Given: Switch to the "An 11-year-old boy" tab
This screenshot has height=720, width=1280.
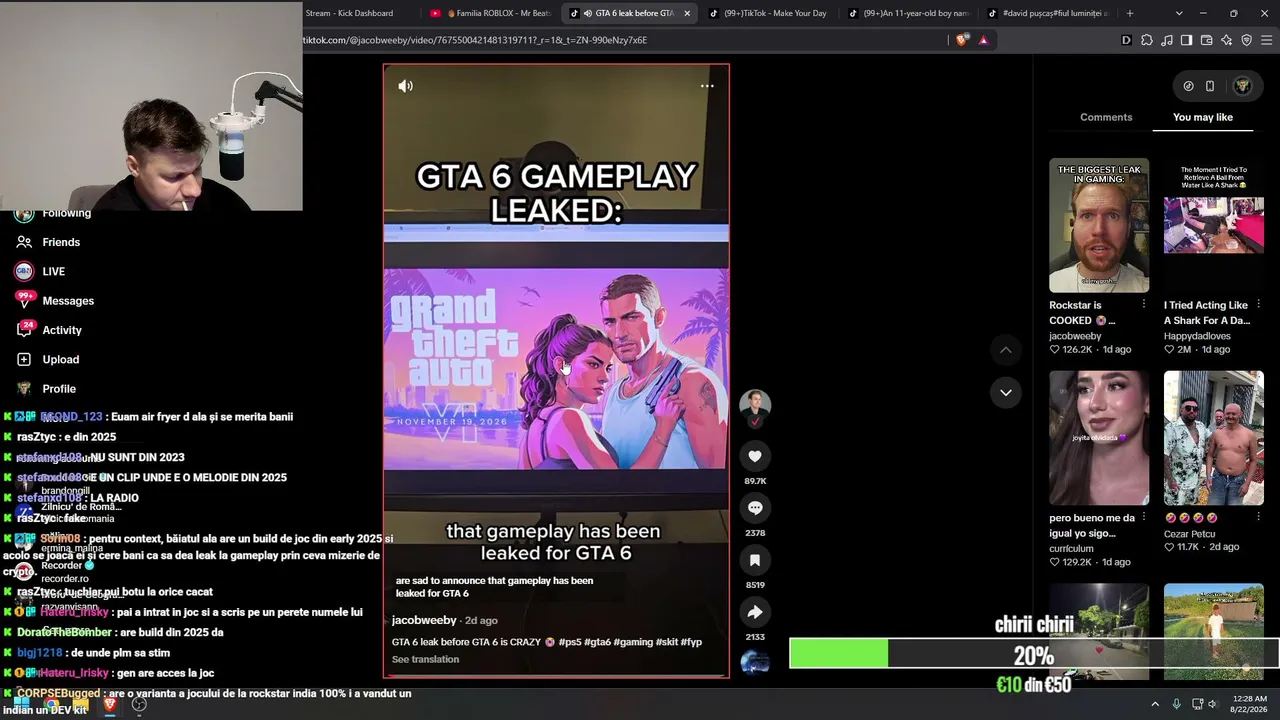Looking at the screenshot, I should (x=908, y=13).
